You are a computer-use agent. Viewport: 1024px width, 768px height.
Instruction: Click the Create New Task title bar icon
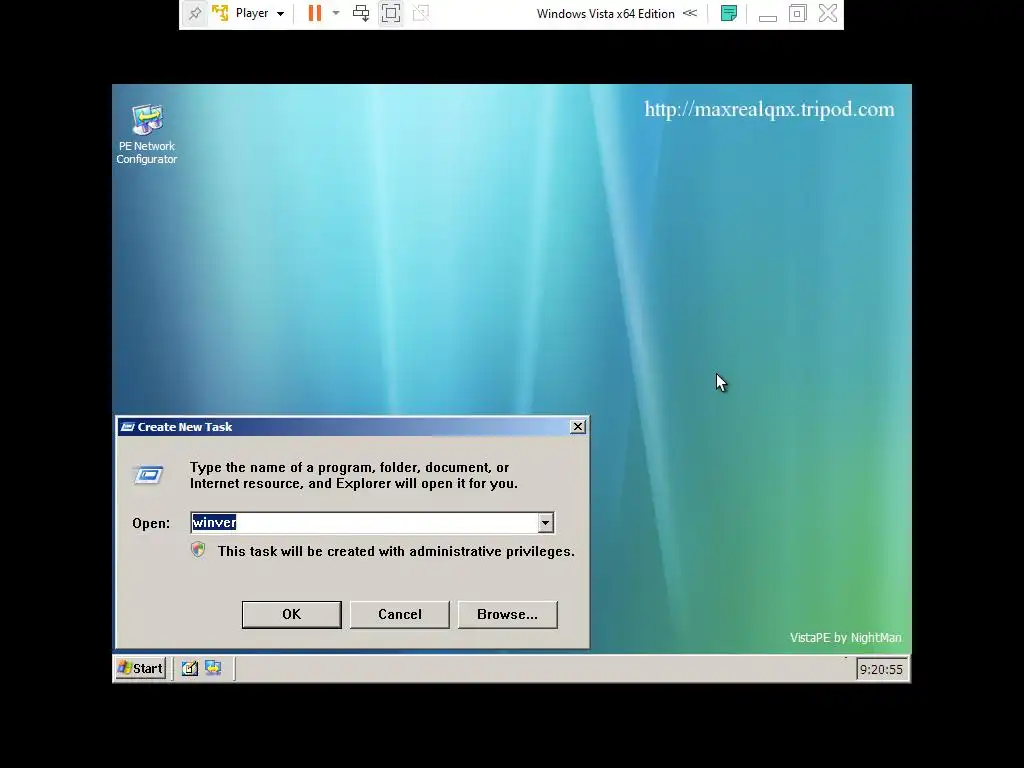[x=127, y=427]
